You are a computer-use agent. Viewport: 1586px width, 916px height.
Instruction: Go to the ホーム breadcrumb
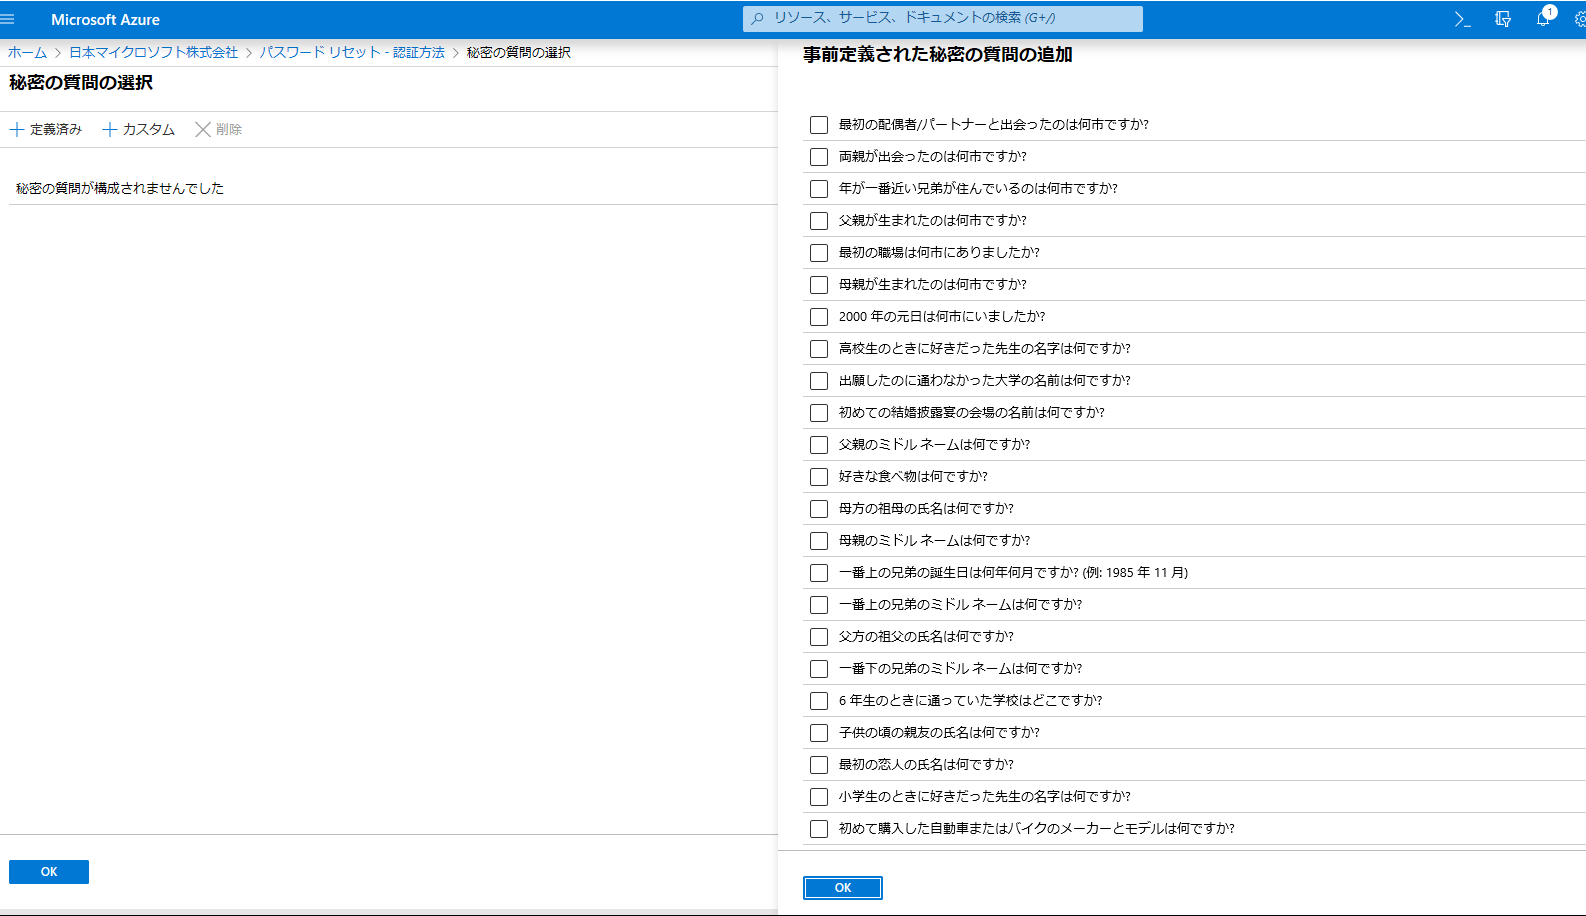coord(28,52)
